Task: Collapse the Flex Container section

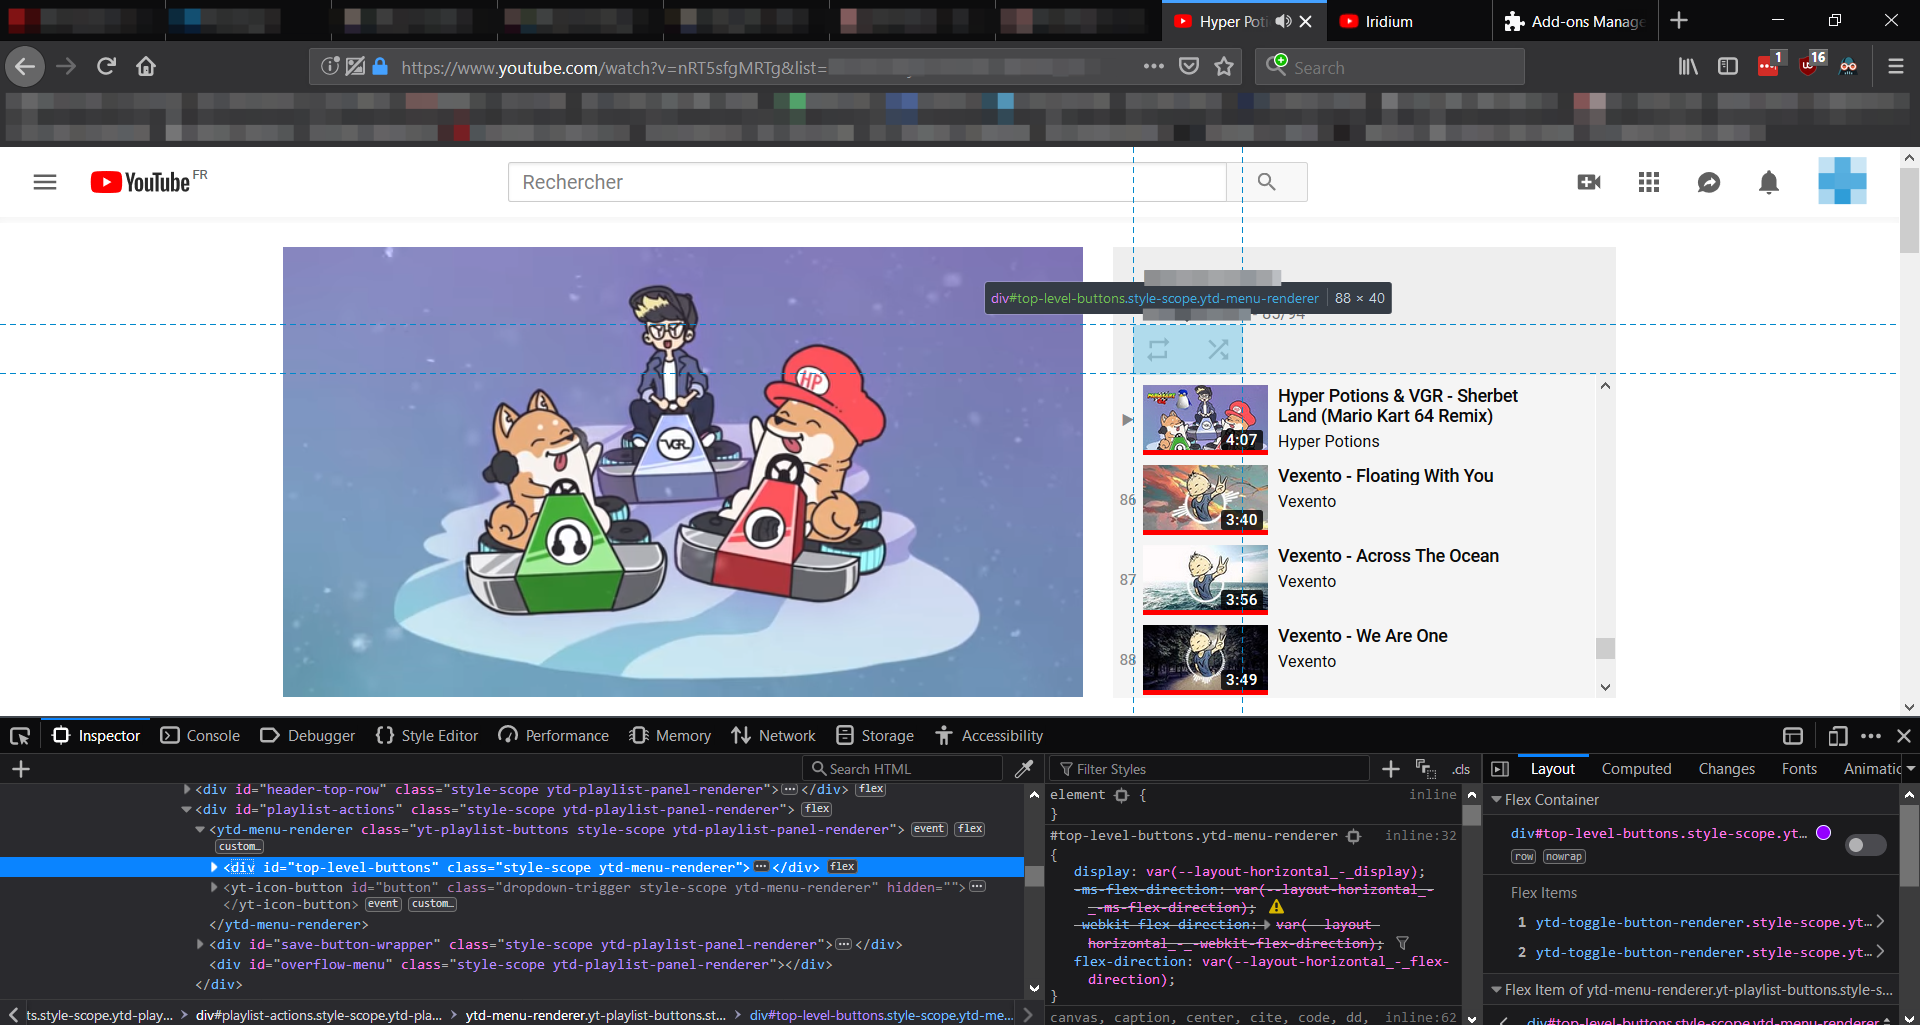Action: click(x=1497, y=800)
